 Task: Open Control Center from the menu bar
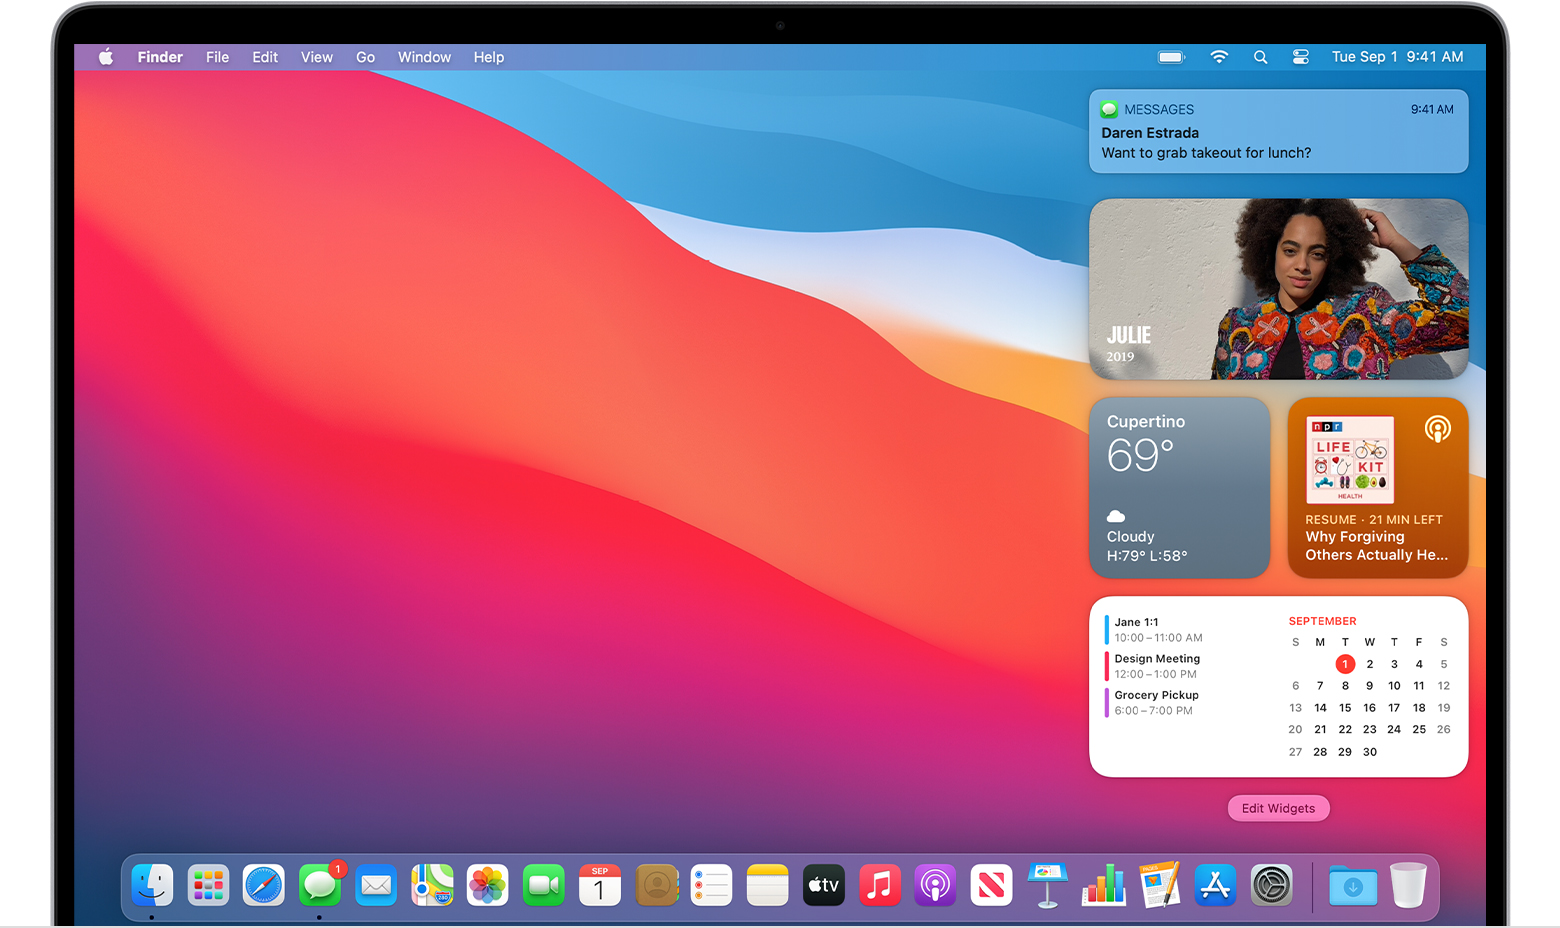click(1301, 57)
